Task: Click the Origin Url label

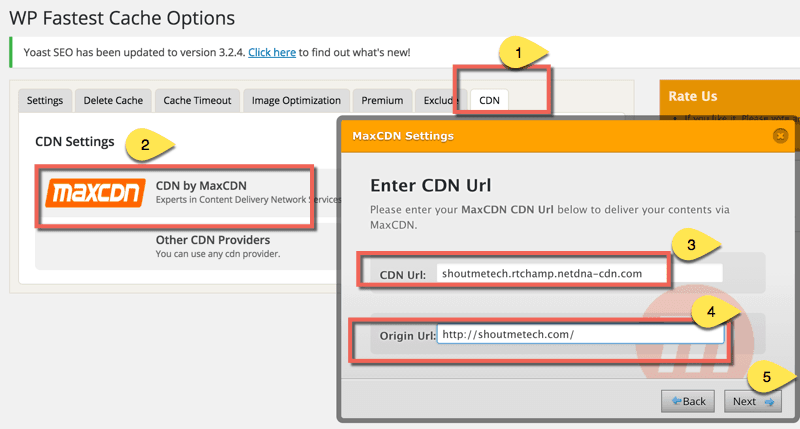Action: (408, 336)
